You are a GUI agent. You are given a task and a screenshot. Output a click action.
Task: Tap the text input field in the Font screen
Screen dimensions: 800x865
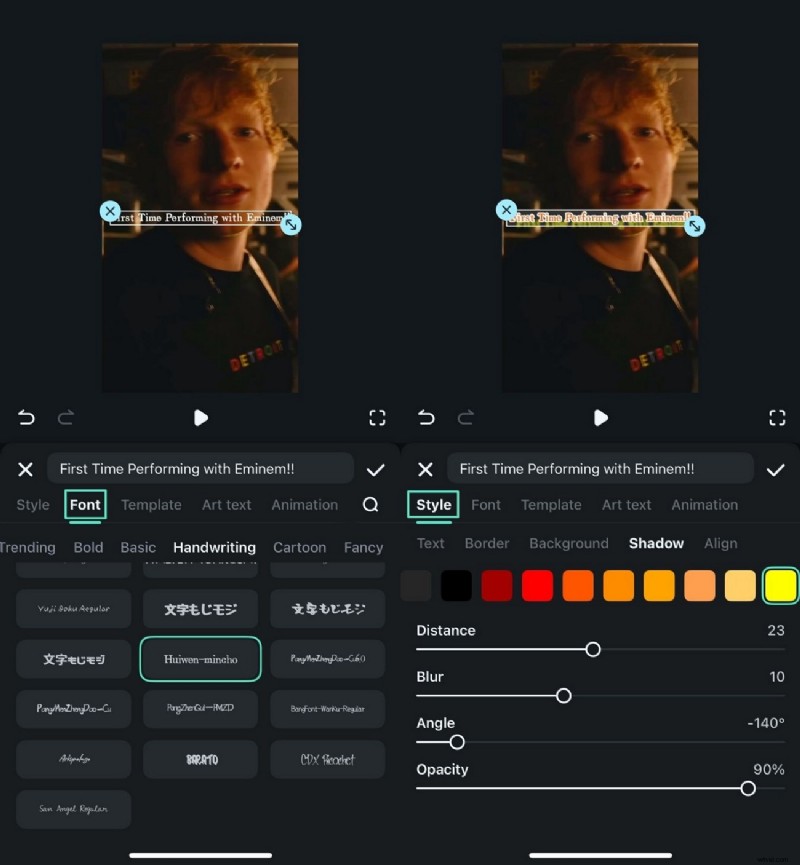click(200, 469)
